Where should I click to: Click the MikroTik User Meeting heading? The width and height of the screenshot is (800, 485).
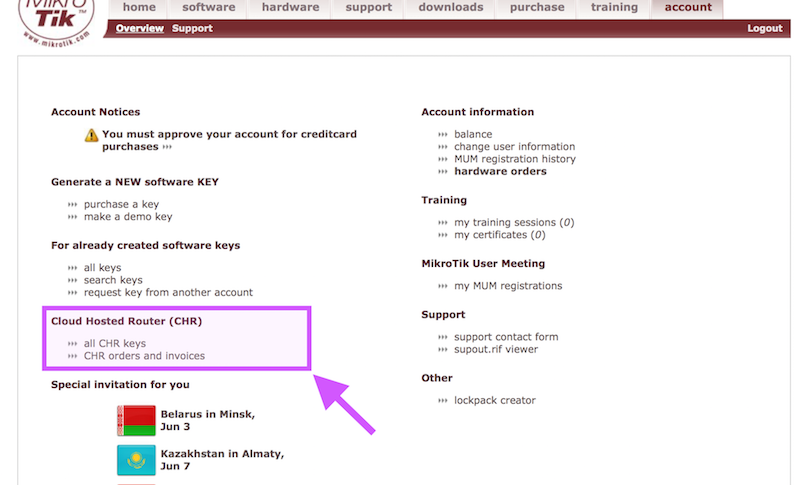pos(483,264)
